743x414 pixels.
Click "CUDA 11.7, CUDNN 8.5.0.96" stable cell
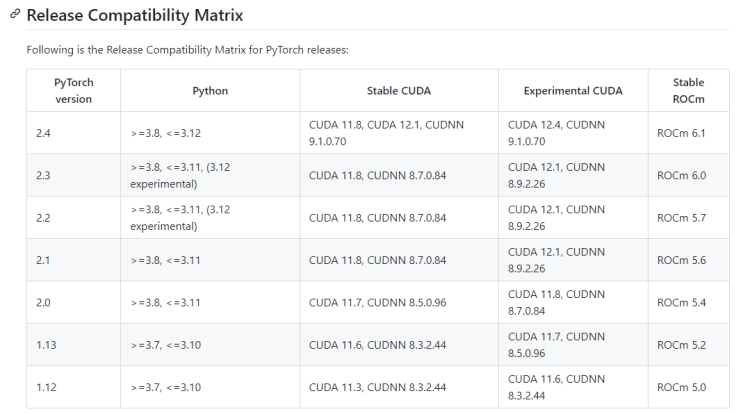coord(399,303)
